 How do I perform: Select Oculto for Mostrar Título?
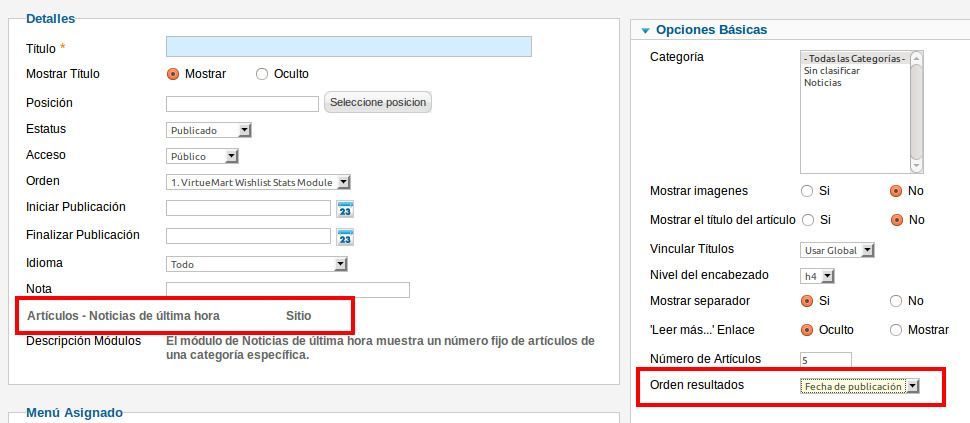click(262, 74)
